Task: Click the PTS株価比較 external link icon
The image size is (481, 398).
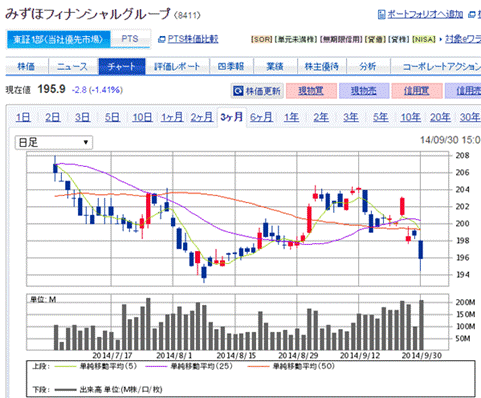Action: (x=162, y=39)
